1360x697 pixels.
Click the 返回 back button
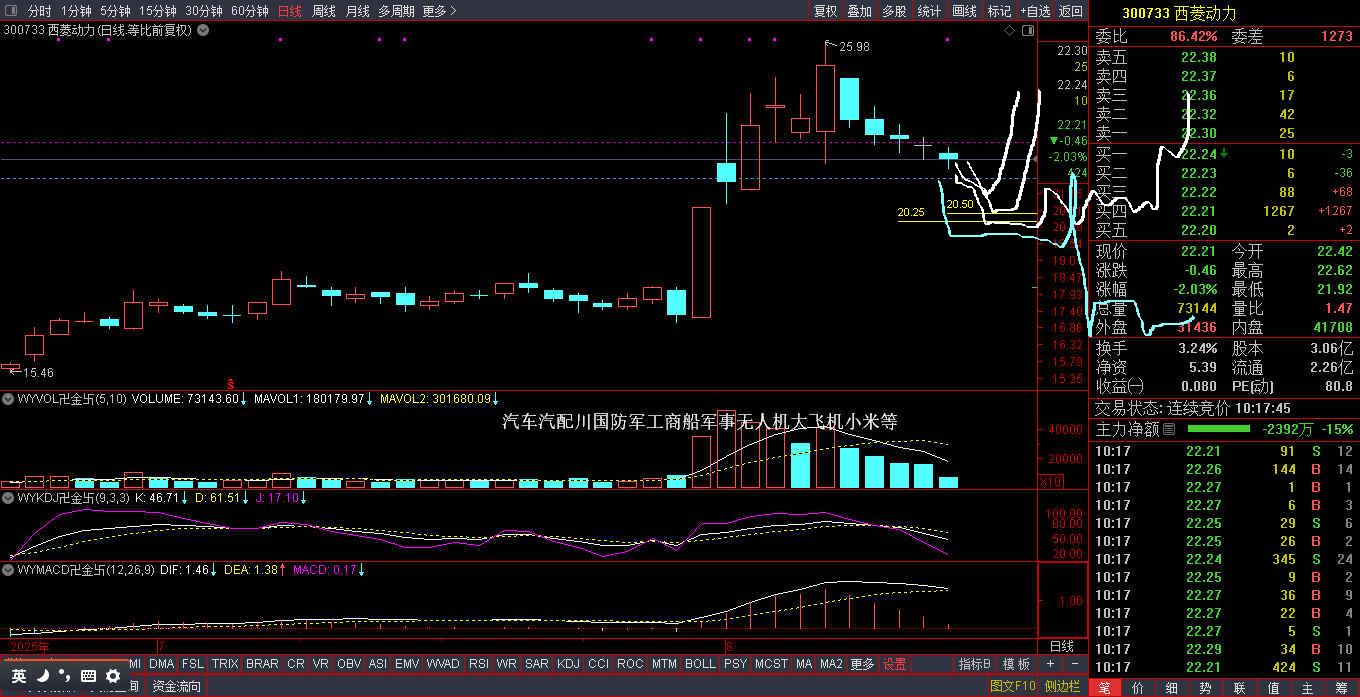1071,11
